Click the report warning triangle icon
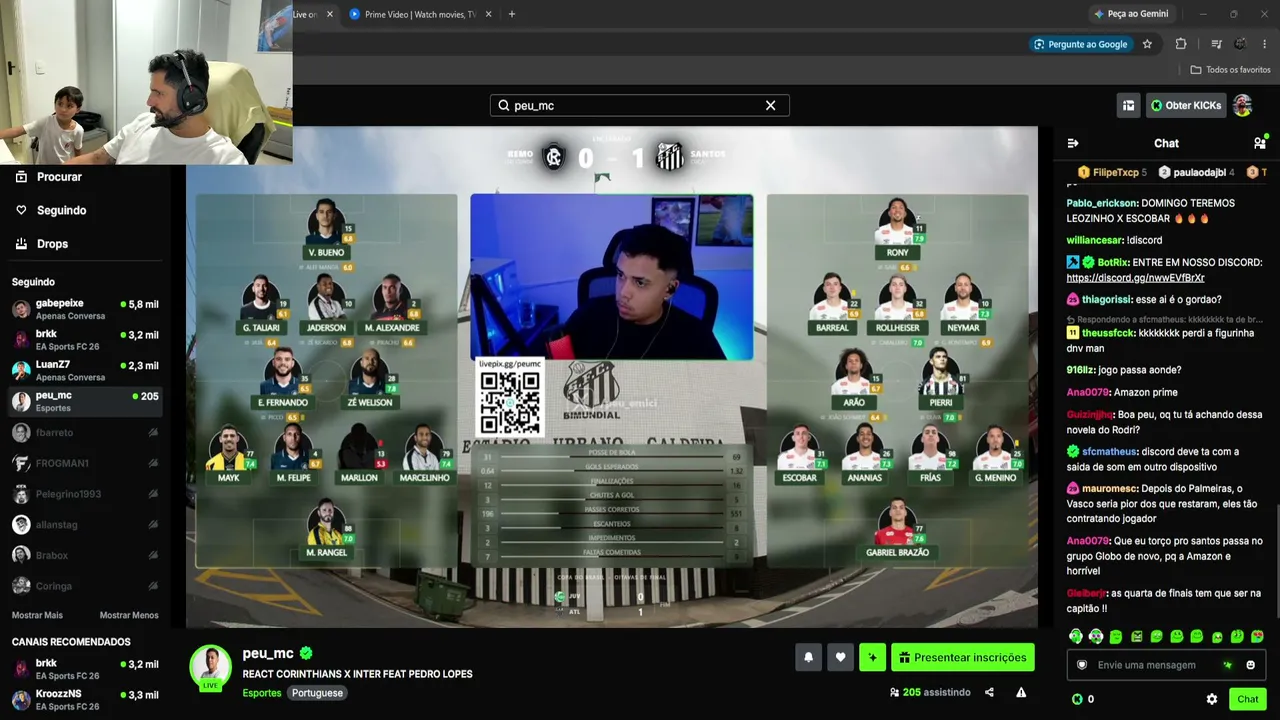Image resolution: width=1280 pixels, height=720 pixels. tap(1021, 692)
